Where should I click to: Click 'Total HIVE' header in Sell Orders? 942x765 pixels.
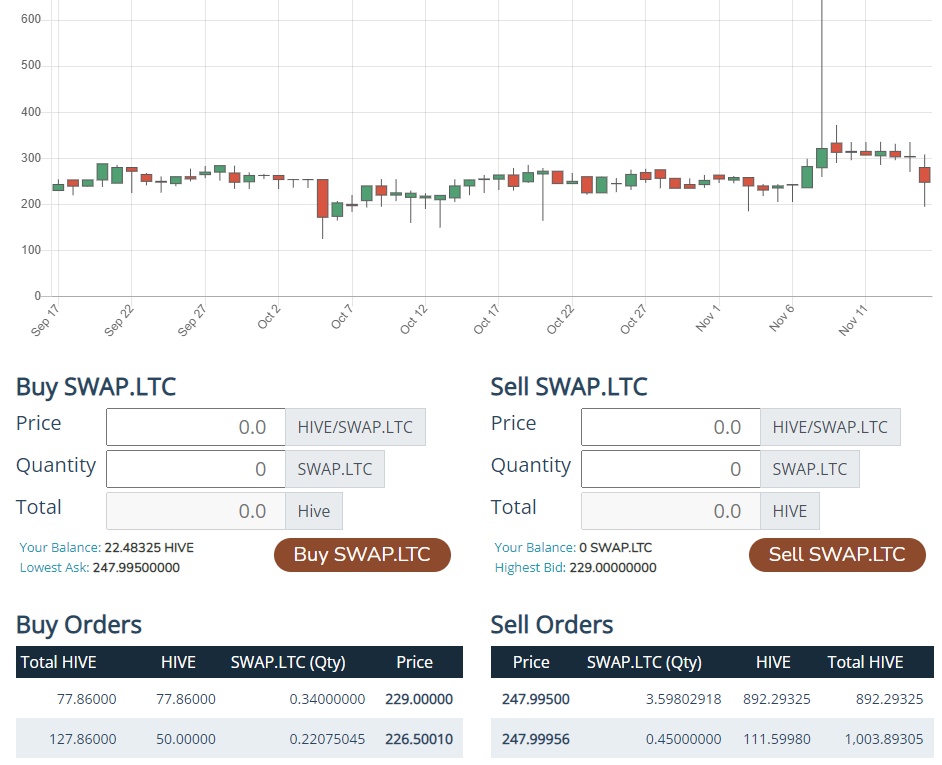pyautogui.click(x=865, y=662)
